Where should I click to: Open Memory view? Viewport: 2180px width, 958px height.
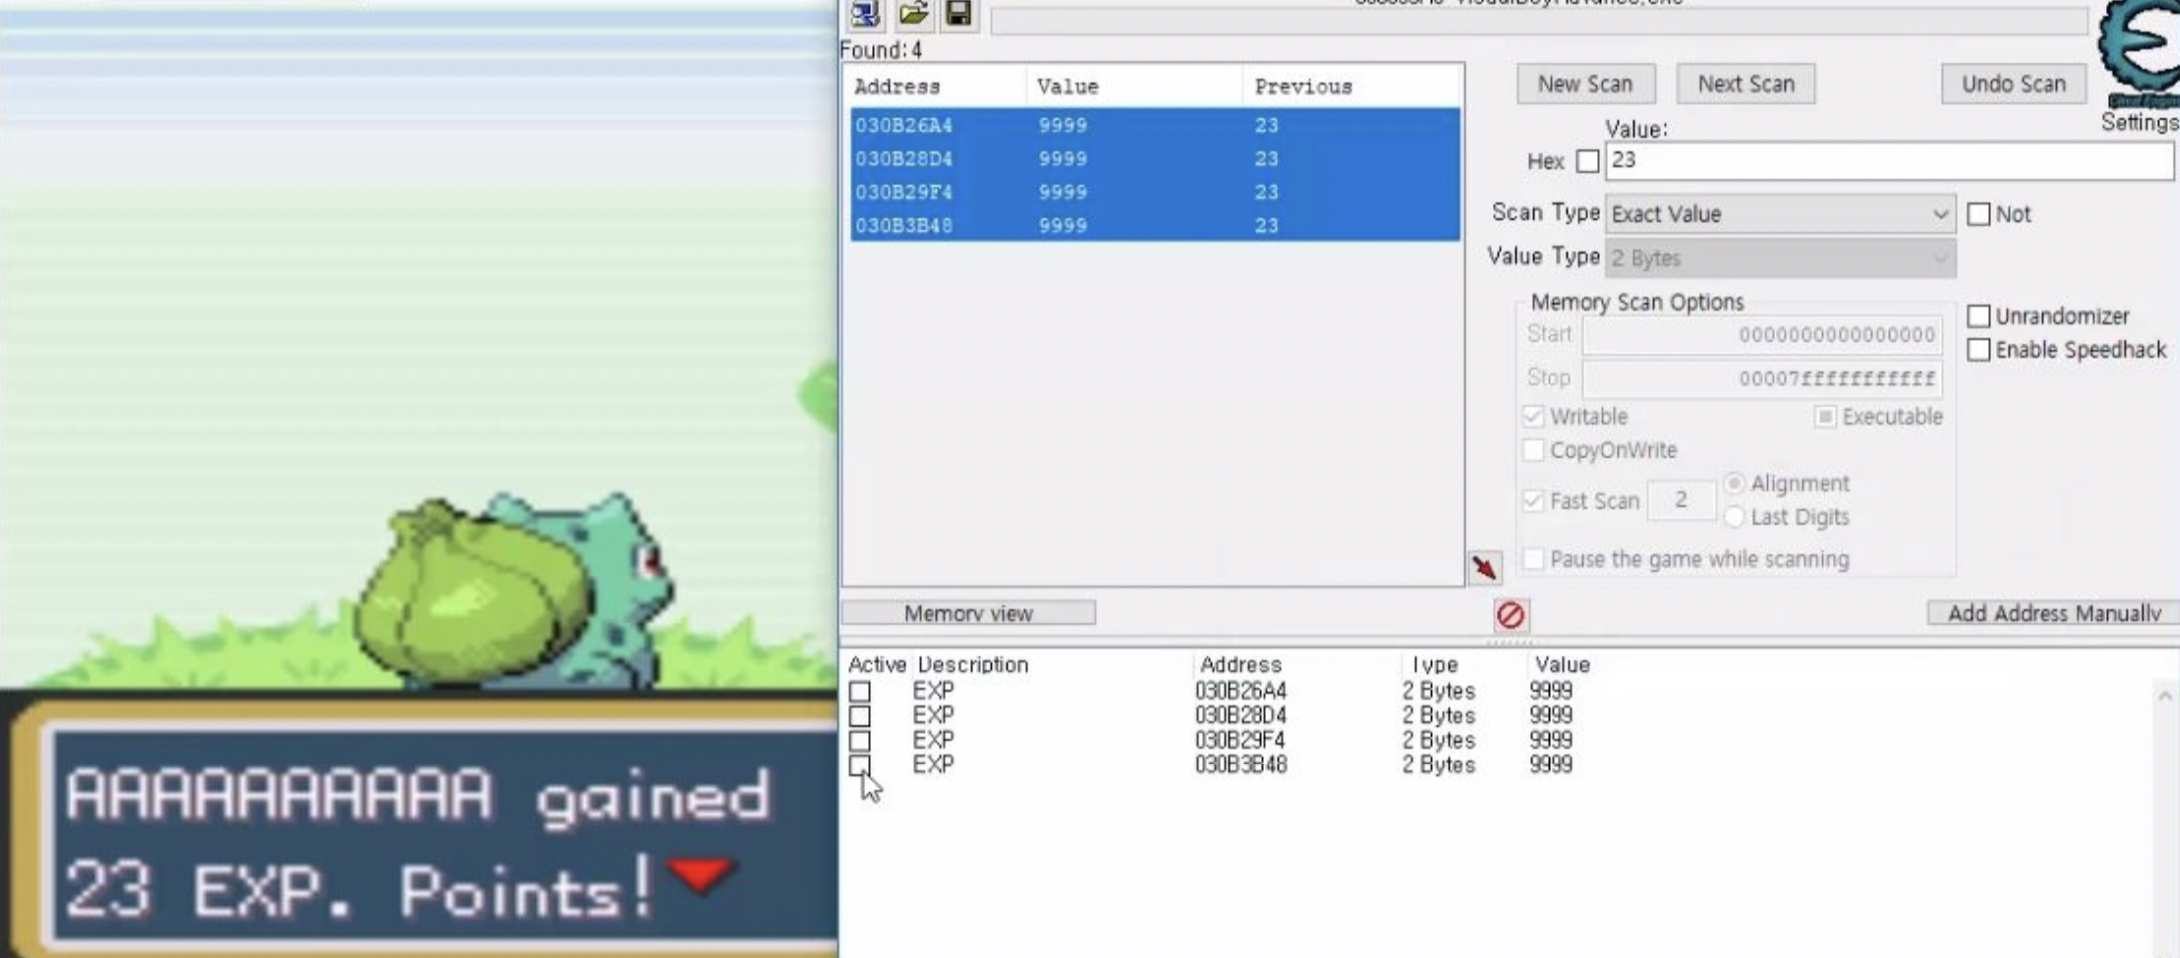pos(968,613)
